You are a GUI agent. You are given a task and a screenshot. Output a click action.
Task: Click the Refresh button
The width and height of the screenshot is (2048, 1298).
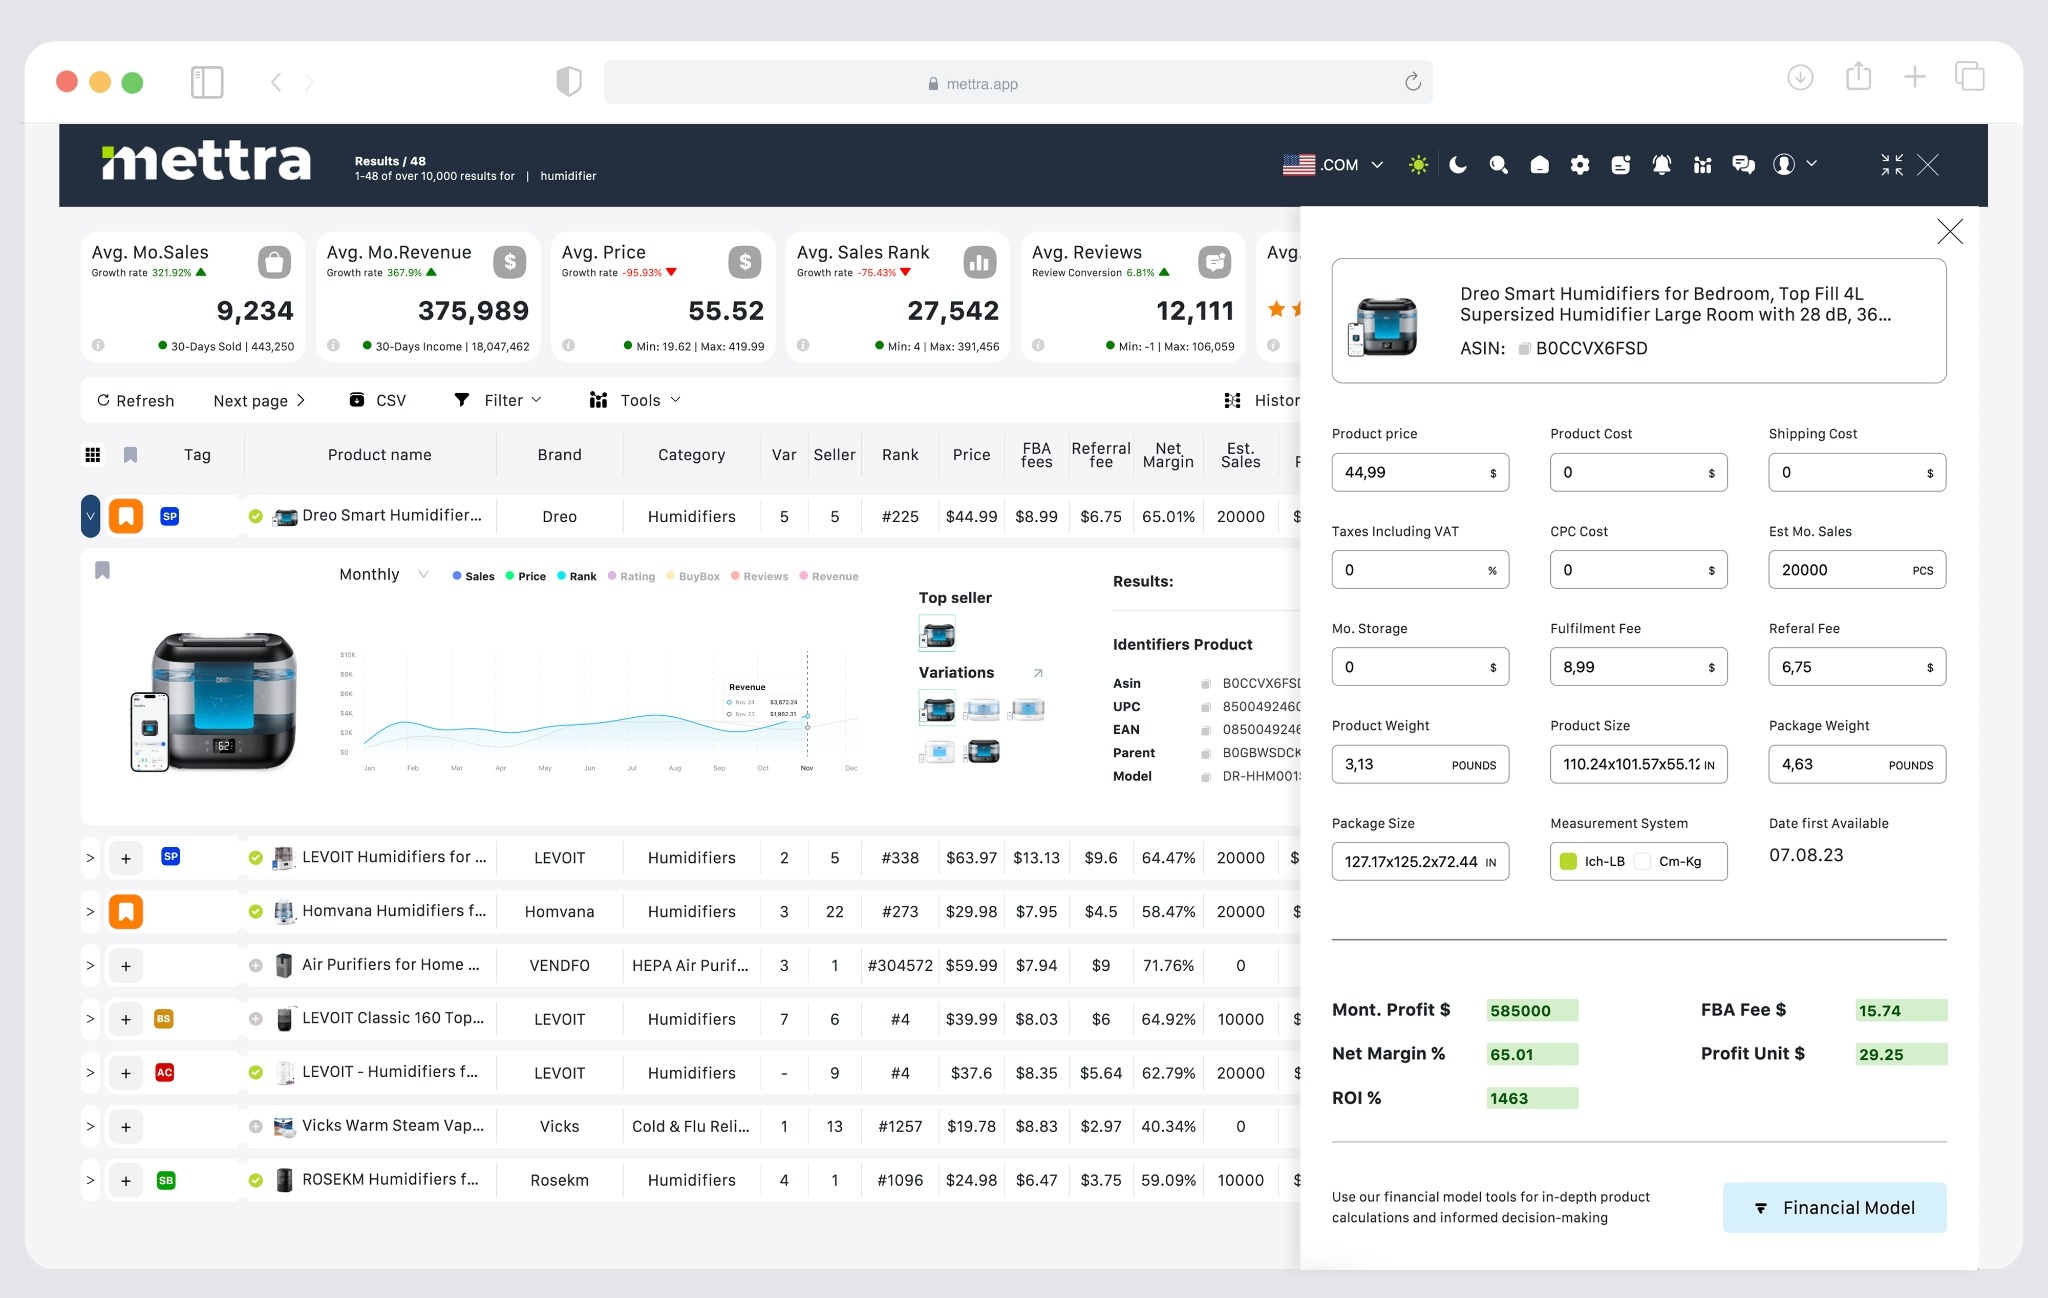pyautogui.click(x=135, y=400)
